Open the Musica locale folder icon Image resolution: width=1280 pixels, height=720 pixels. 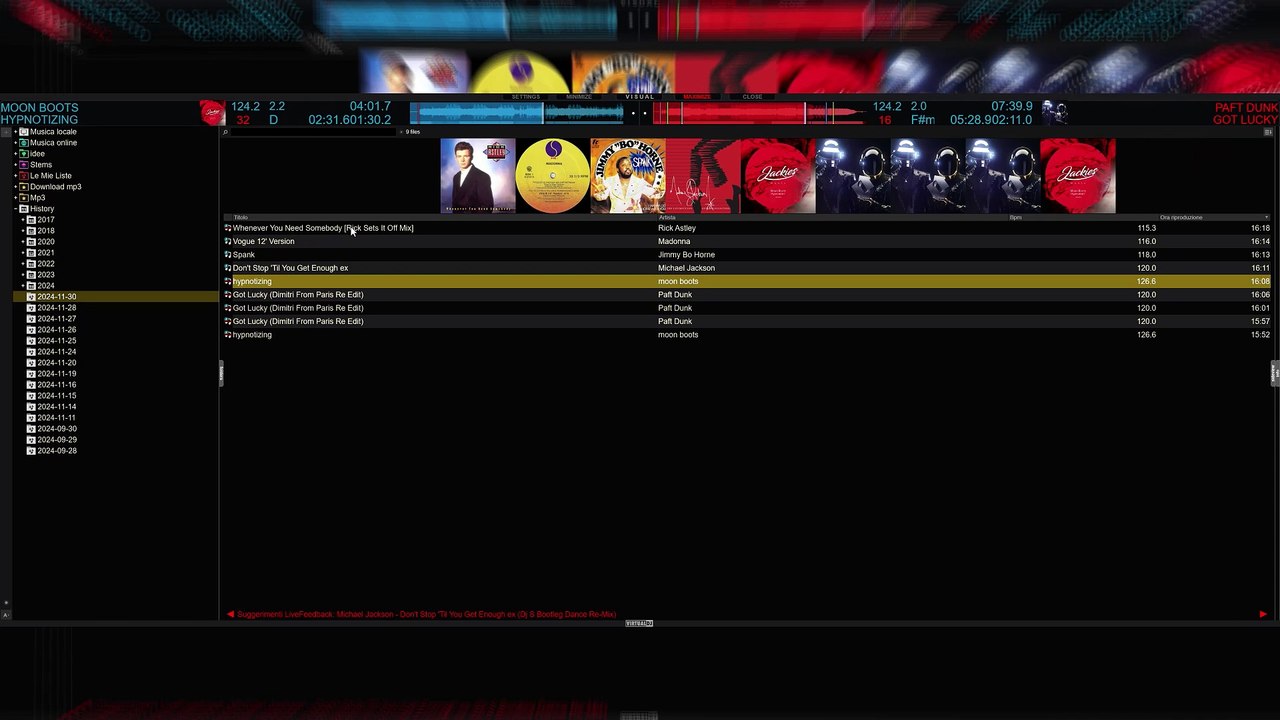click(x=24, y=132)
